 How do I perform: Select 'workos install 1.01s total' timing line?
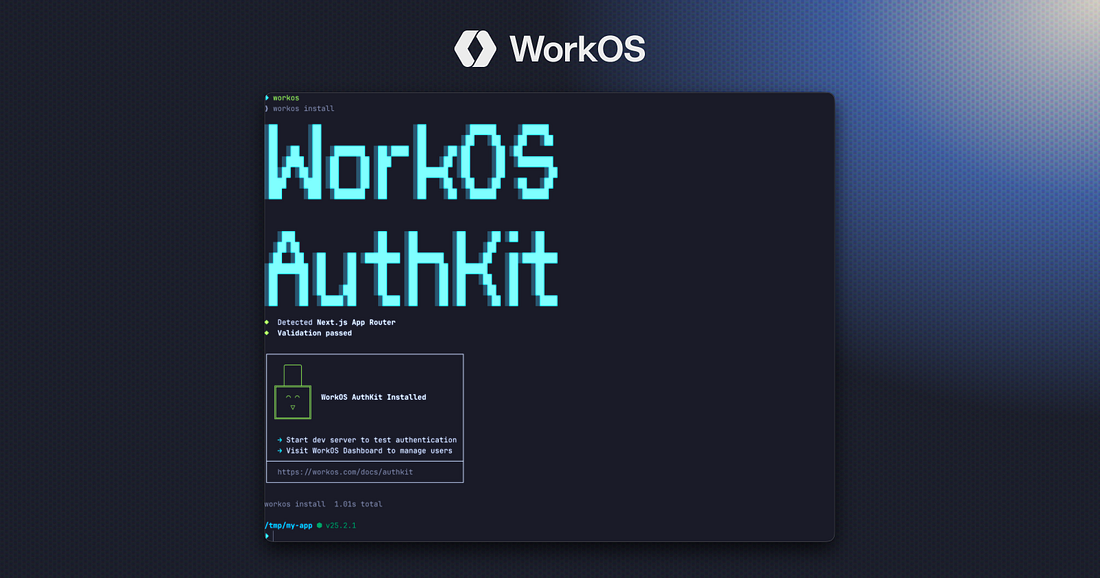(323, 504)
